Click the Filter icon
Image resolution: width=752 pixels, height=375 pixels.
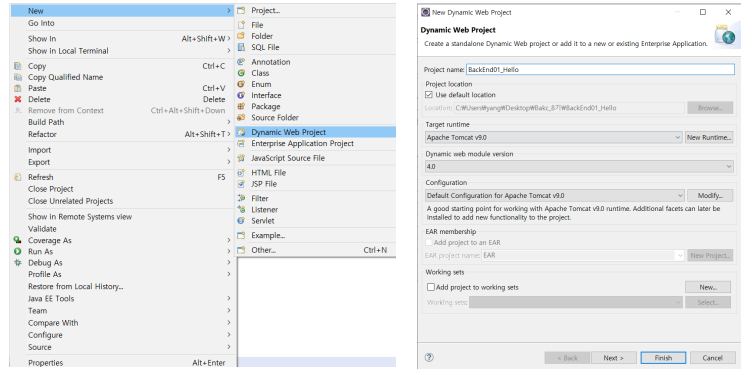point(242,198)
